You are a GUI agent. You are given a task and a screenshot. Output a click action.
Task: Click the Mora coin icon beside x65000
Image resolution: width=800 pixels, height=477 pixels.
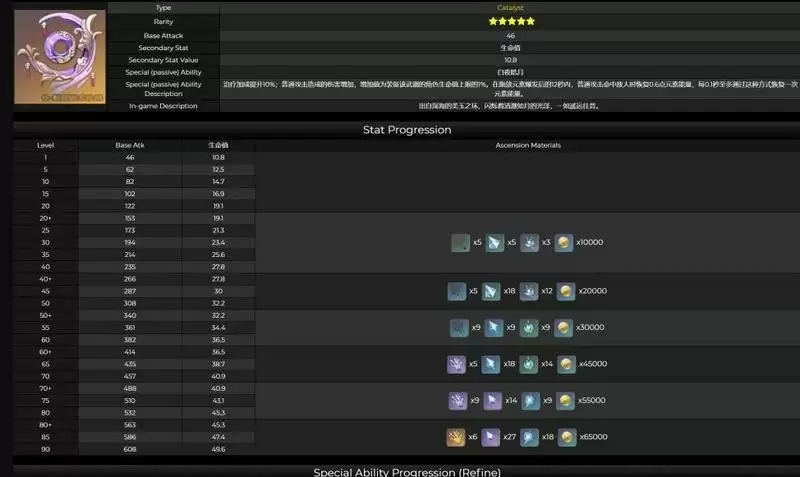[x=564, y=437]
